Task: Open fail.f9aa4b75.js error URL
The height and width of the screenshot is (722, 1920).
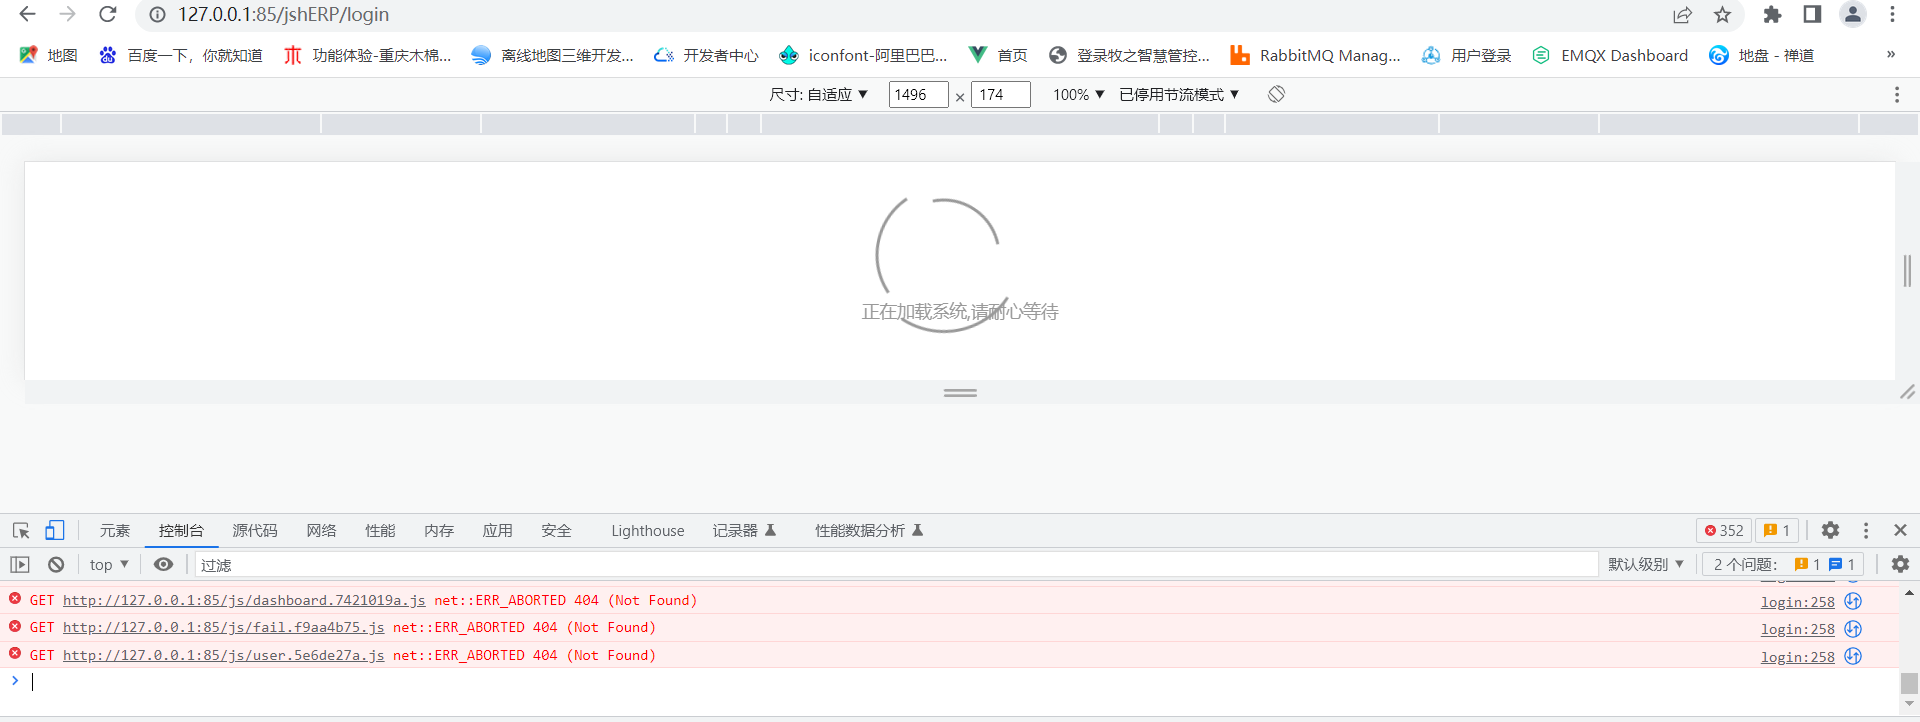Action: point(223,627)
